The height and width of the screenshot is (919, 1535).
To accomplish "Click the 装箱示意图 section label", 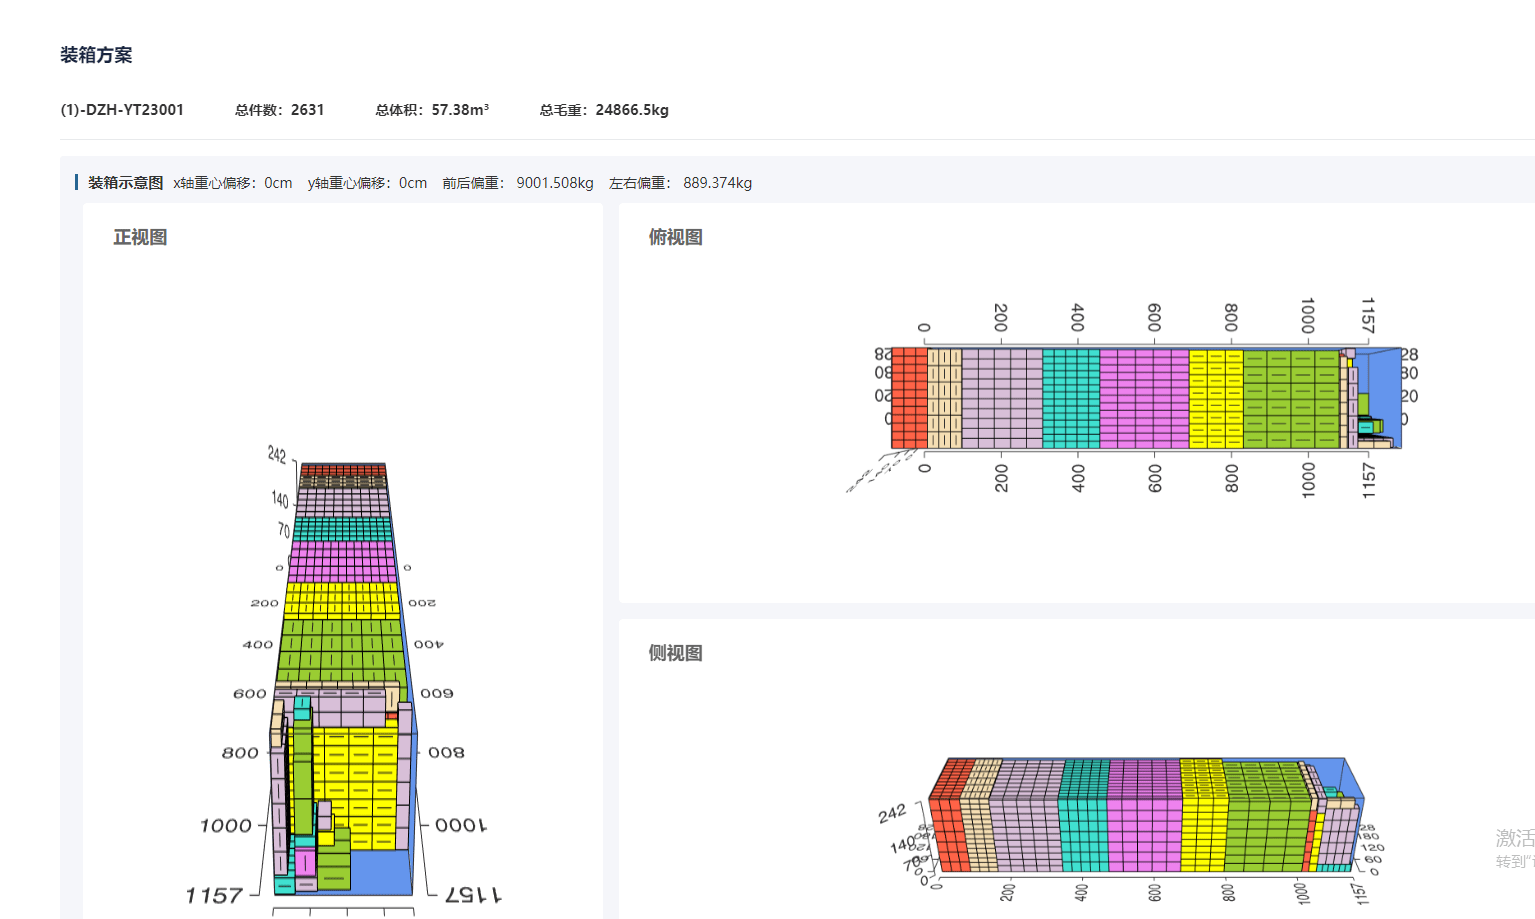I will click(x=125, y=183).
